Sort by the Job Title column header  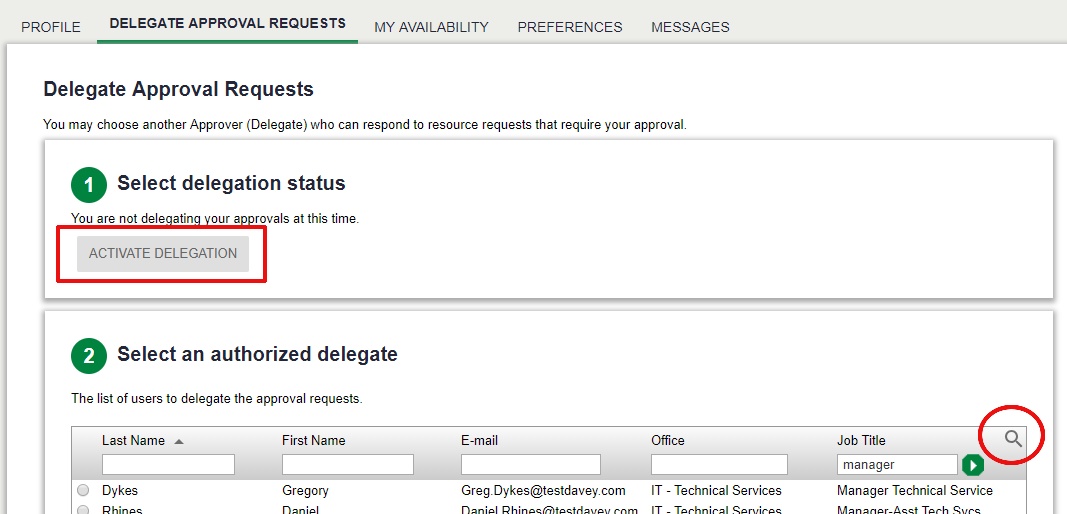(861, 440)
